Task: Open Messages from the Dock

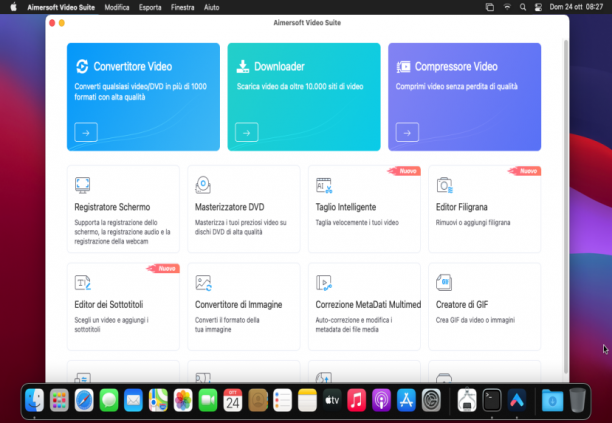Action: (109, 400)
